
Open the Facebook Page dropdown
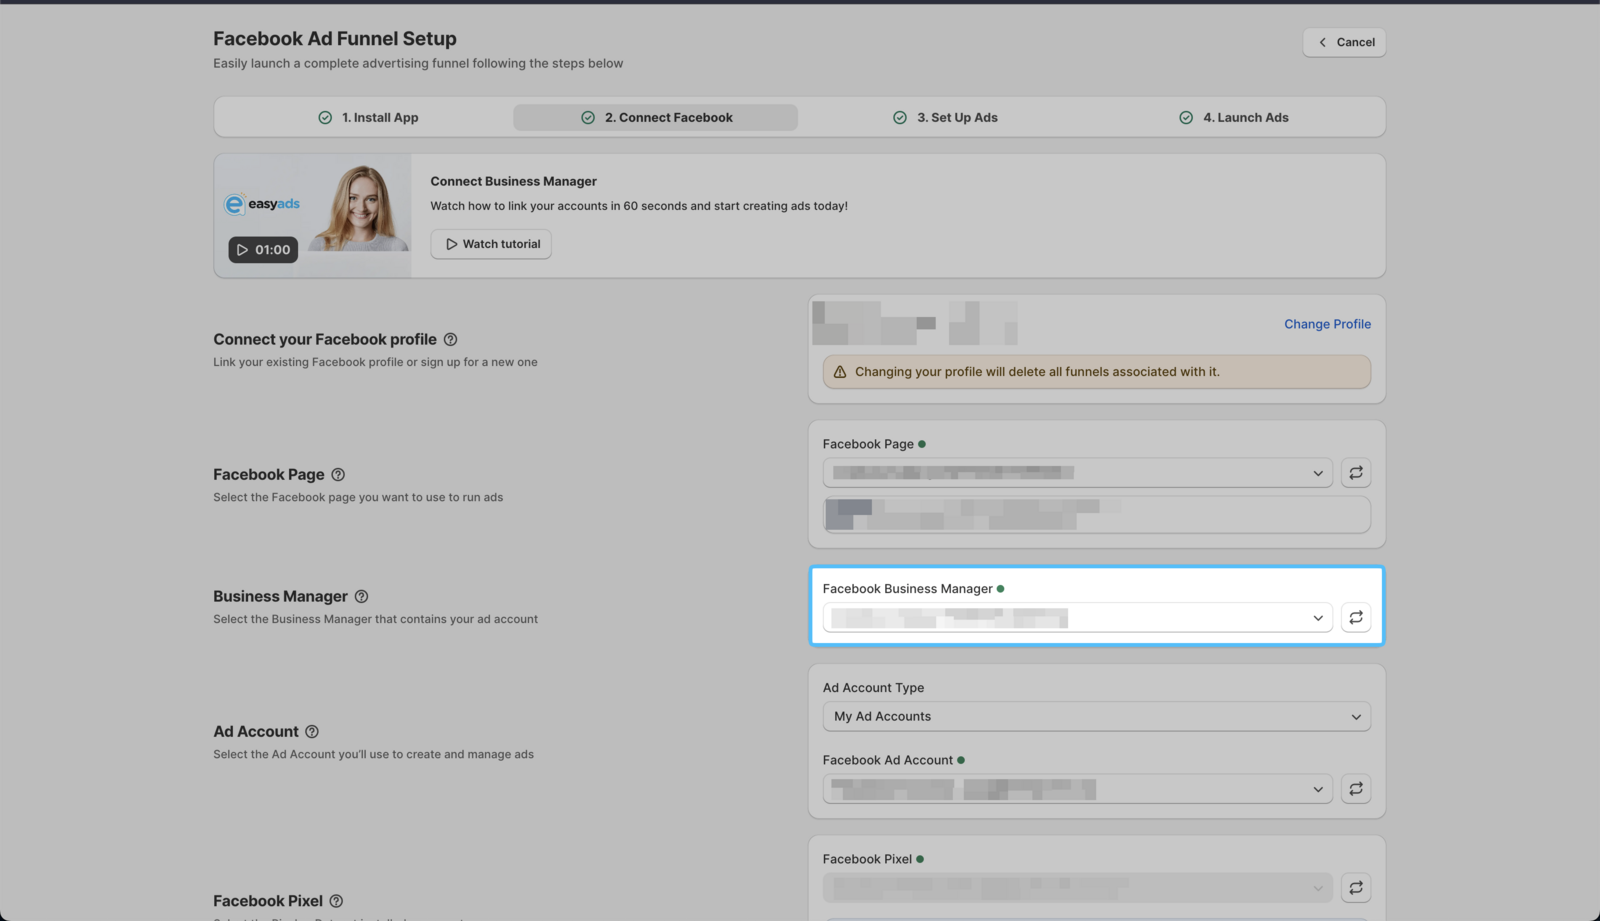1076,473
